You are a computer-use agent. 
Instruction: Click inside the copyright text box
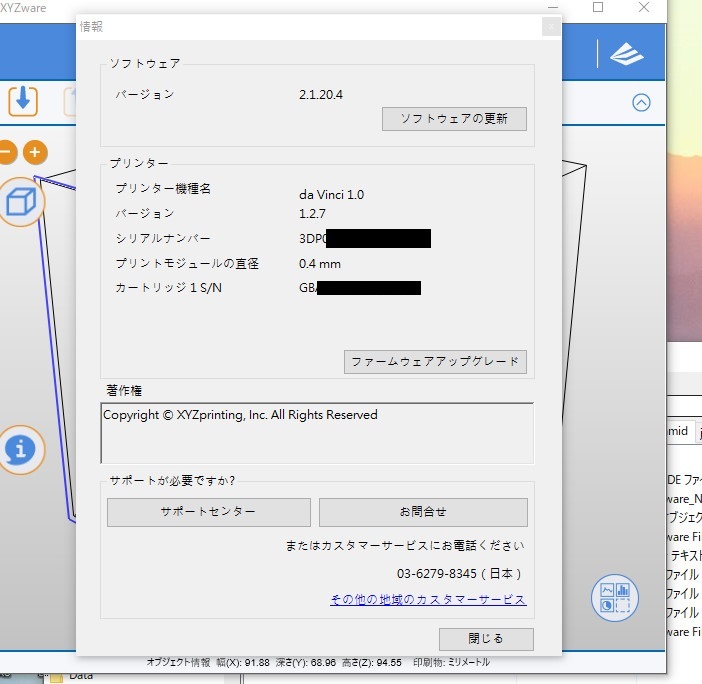point(317,432)
